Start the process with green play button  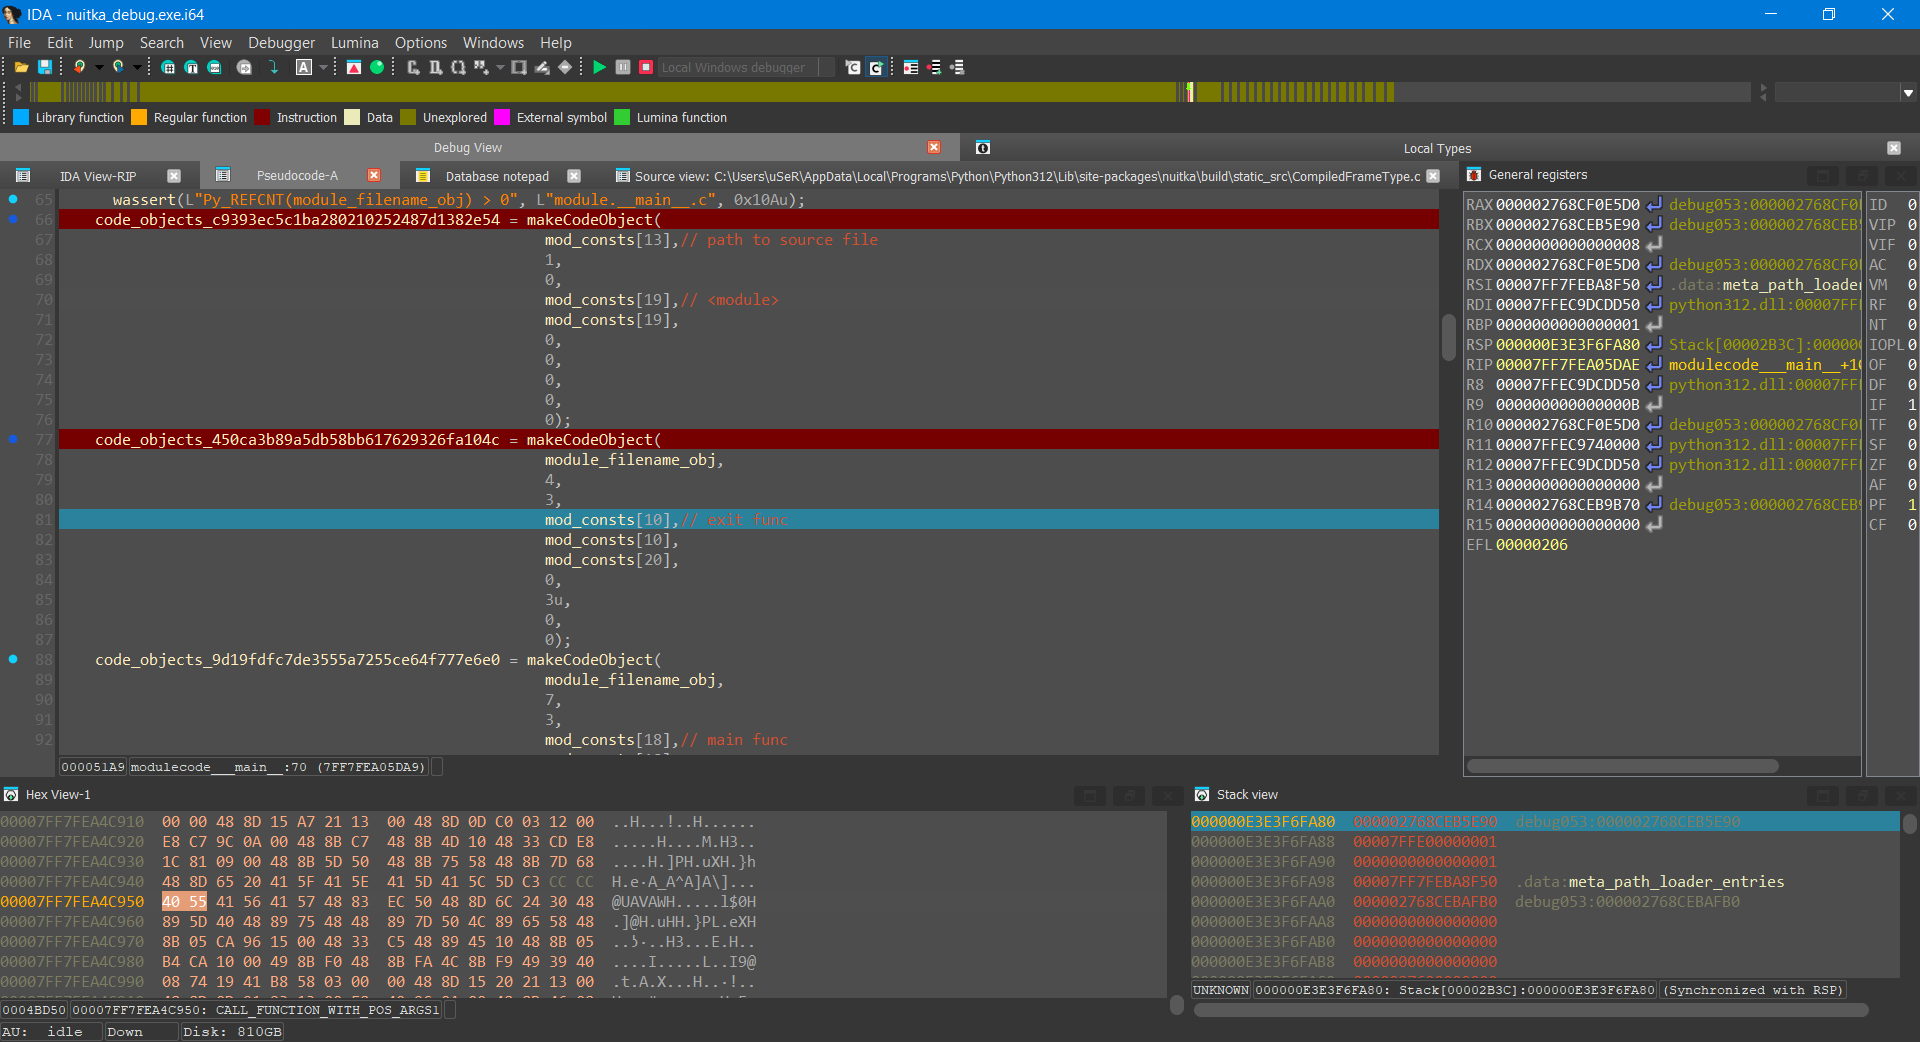[x=599, y=67]
